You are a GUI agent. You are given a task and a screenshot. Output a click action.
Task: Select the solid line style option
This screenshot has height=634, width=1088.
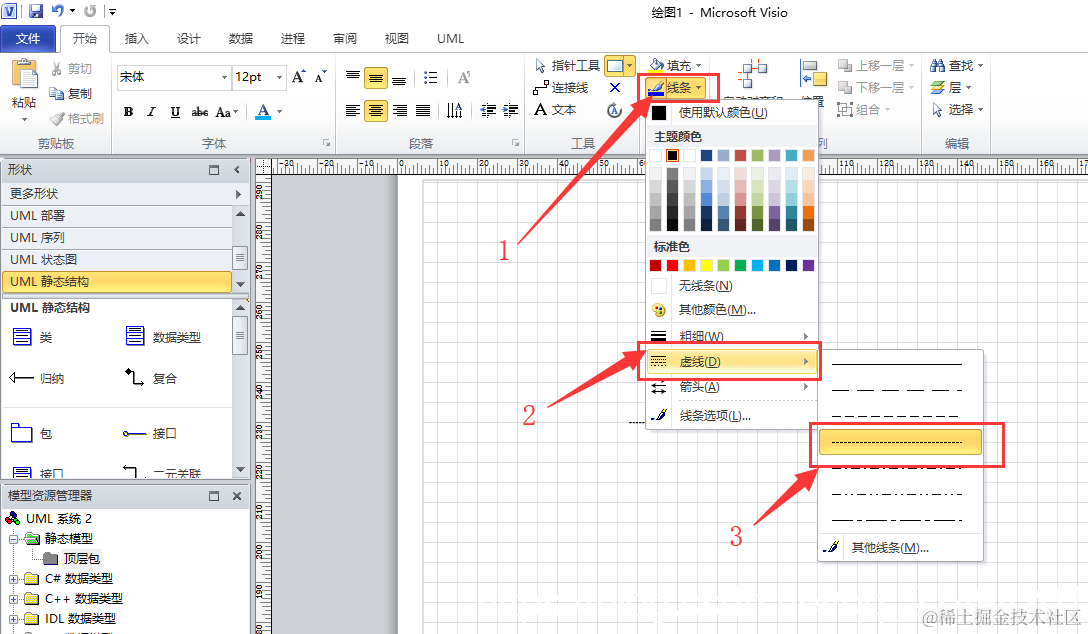click(x=900, y=364)
